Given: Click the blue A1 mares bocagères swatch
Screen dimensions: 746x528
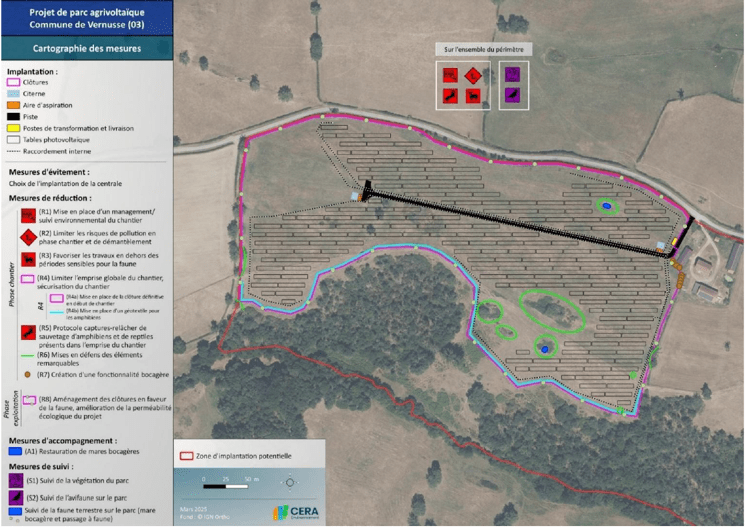Looking at the screenshot, I should 12,452.
